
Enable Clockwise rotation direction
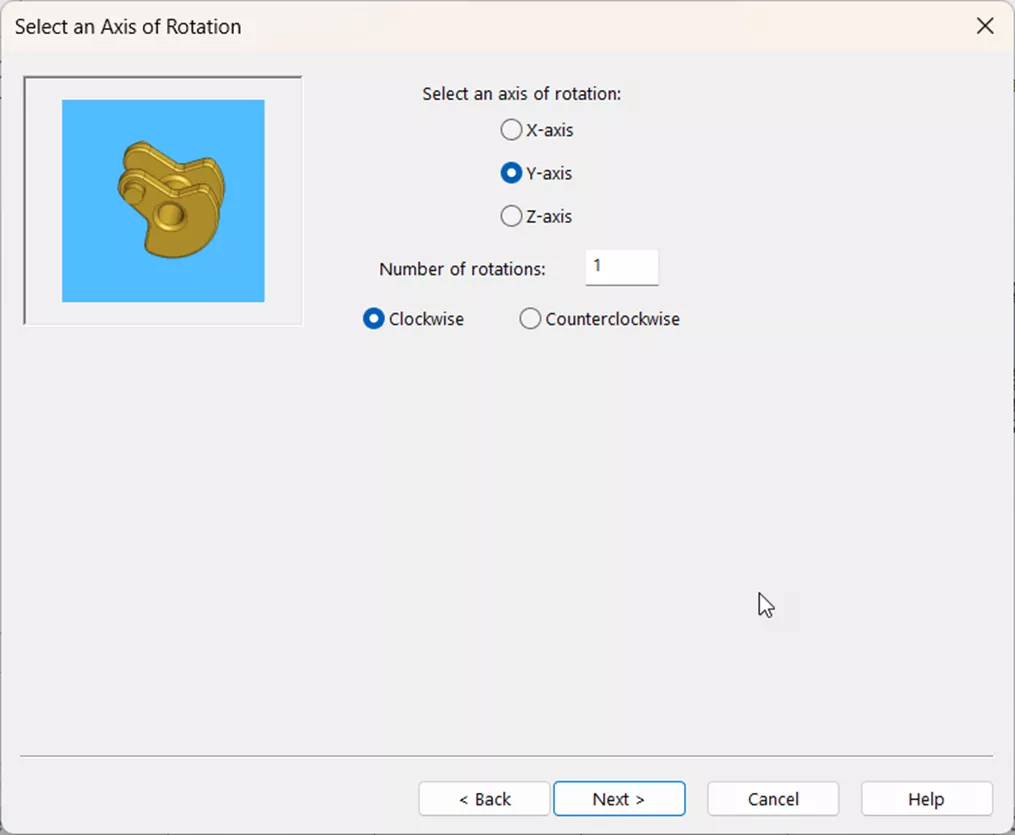[373, 318]
